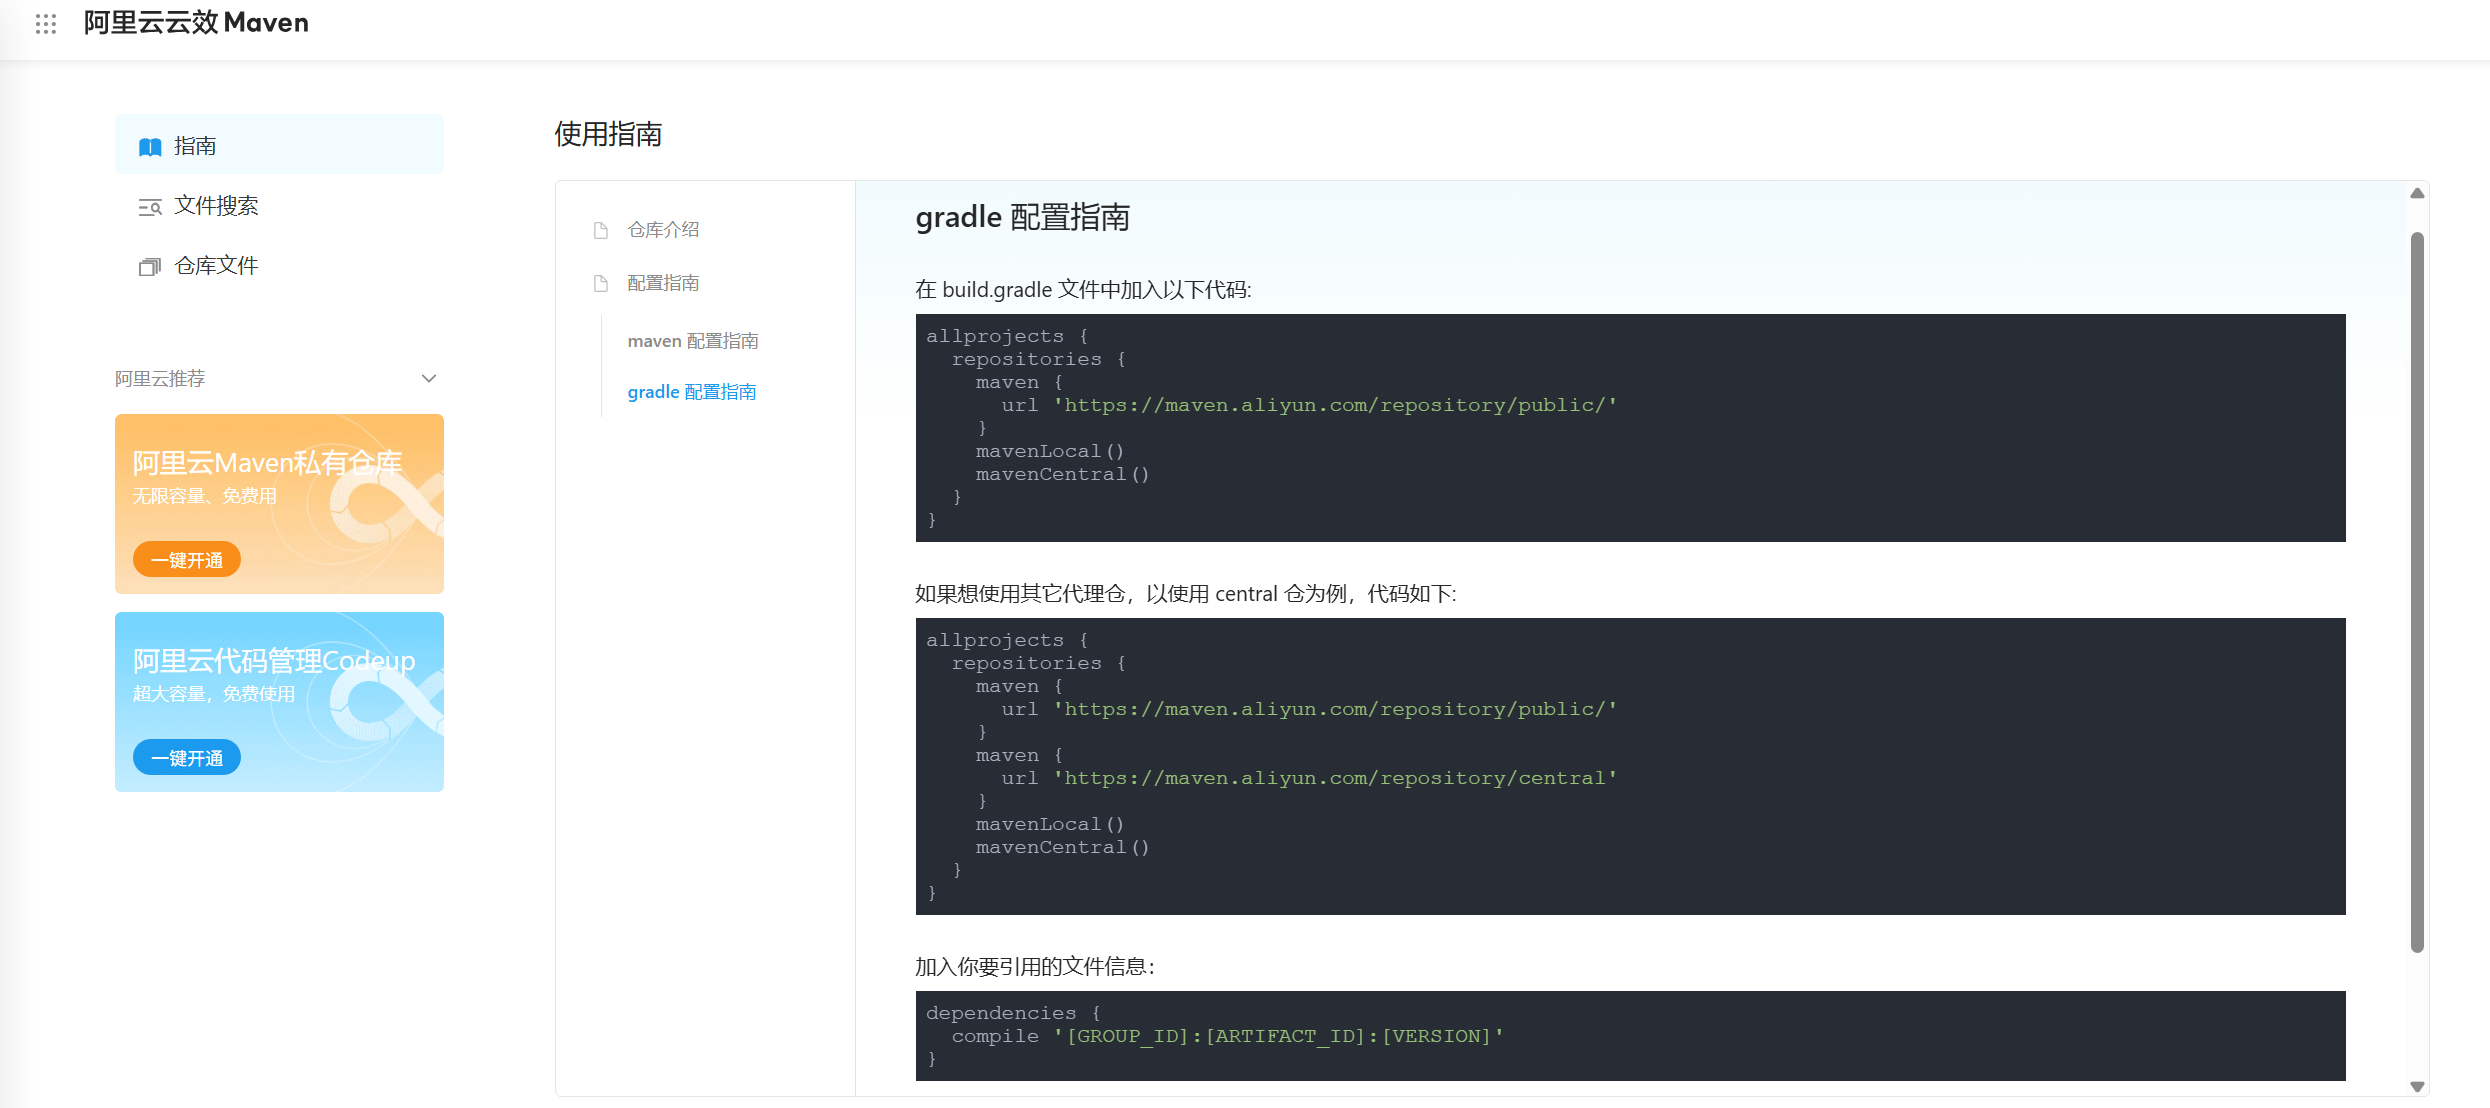Click mavenCentral() in the first code block
Image resolution: width=2490 pixels, height=1108 pixels.
[1063, 474]
